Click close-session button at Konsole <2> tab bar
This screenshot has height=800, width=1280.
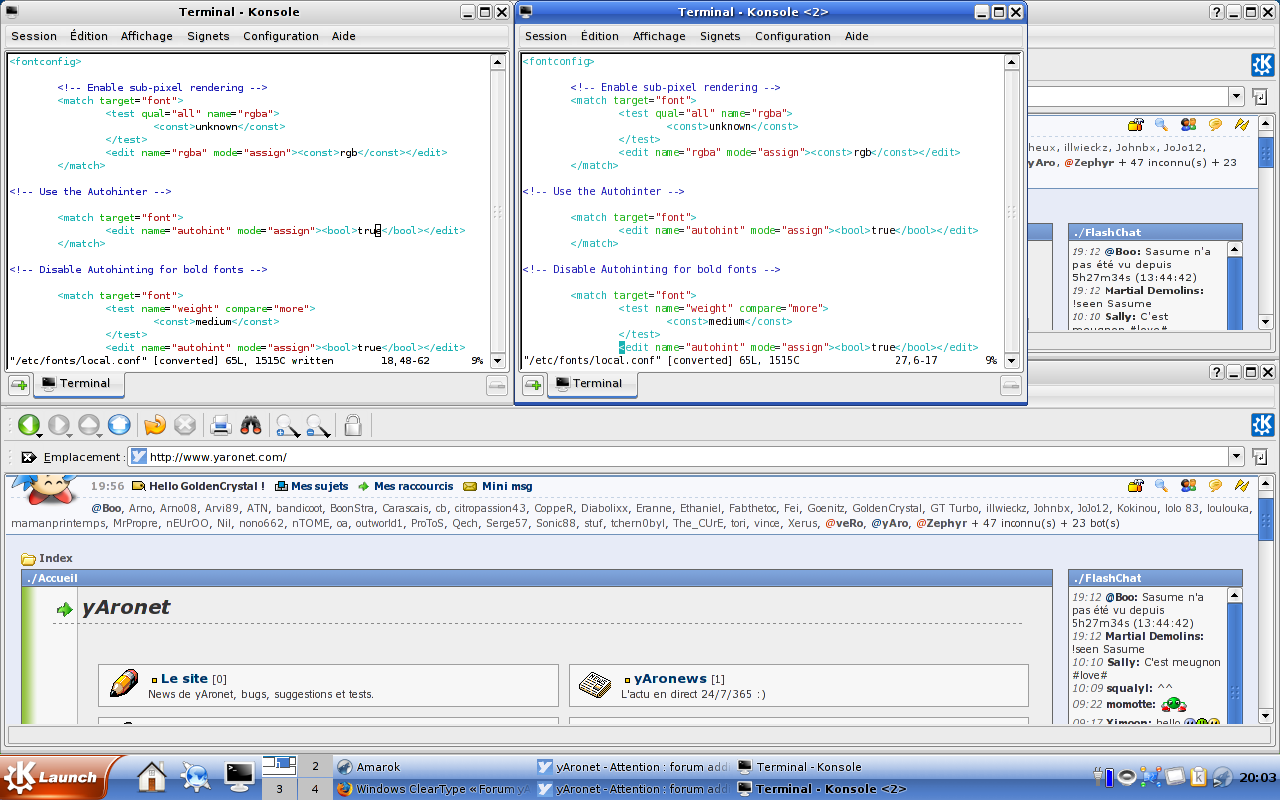[1010, 385]
